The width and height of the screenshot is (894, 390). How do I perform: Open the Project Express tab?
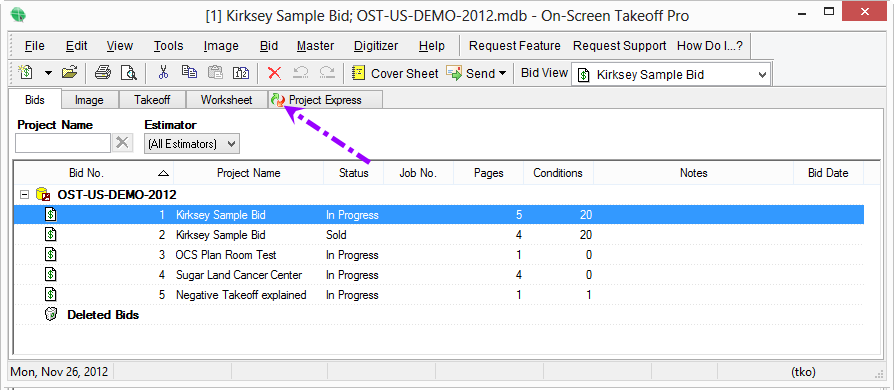tap(325, 100)
